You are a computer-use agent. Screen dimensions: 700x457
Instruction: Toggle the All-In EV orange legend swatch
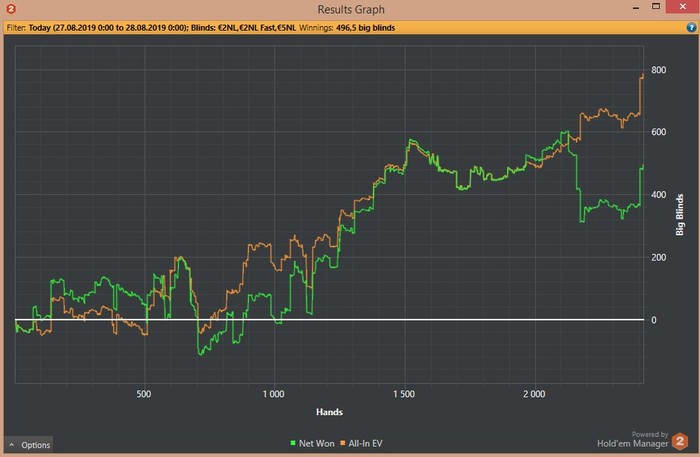coord(343,443)
